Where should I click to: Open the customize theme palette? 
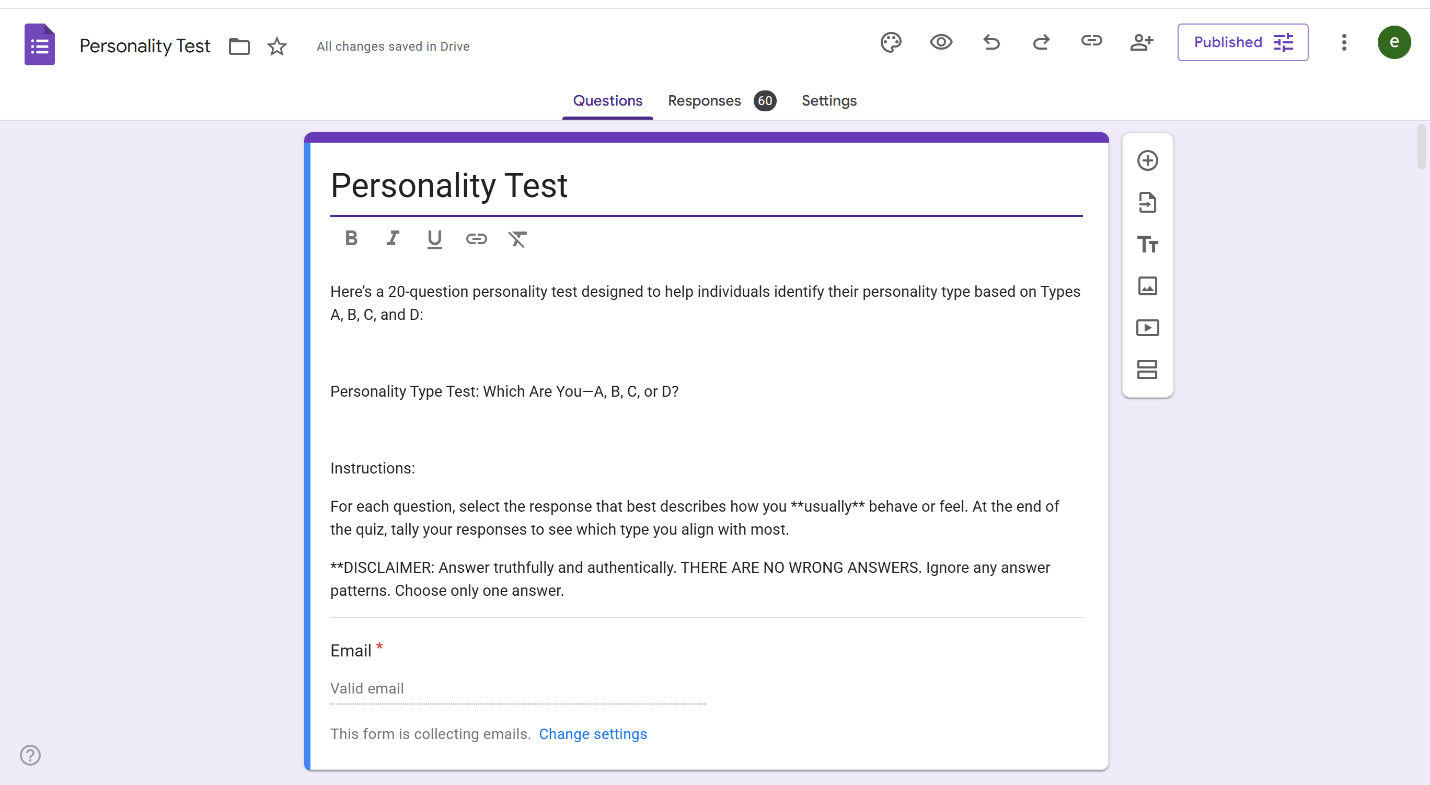[891, 42]
